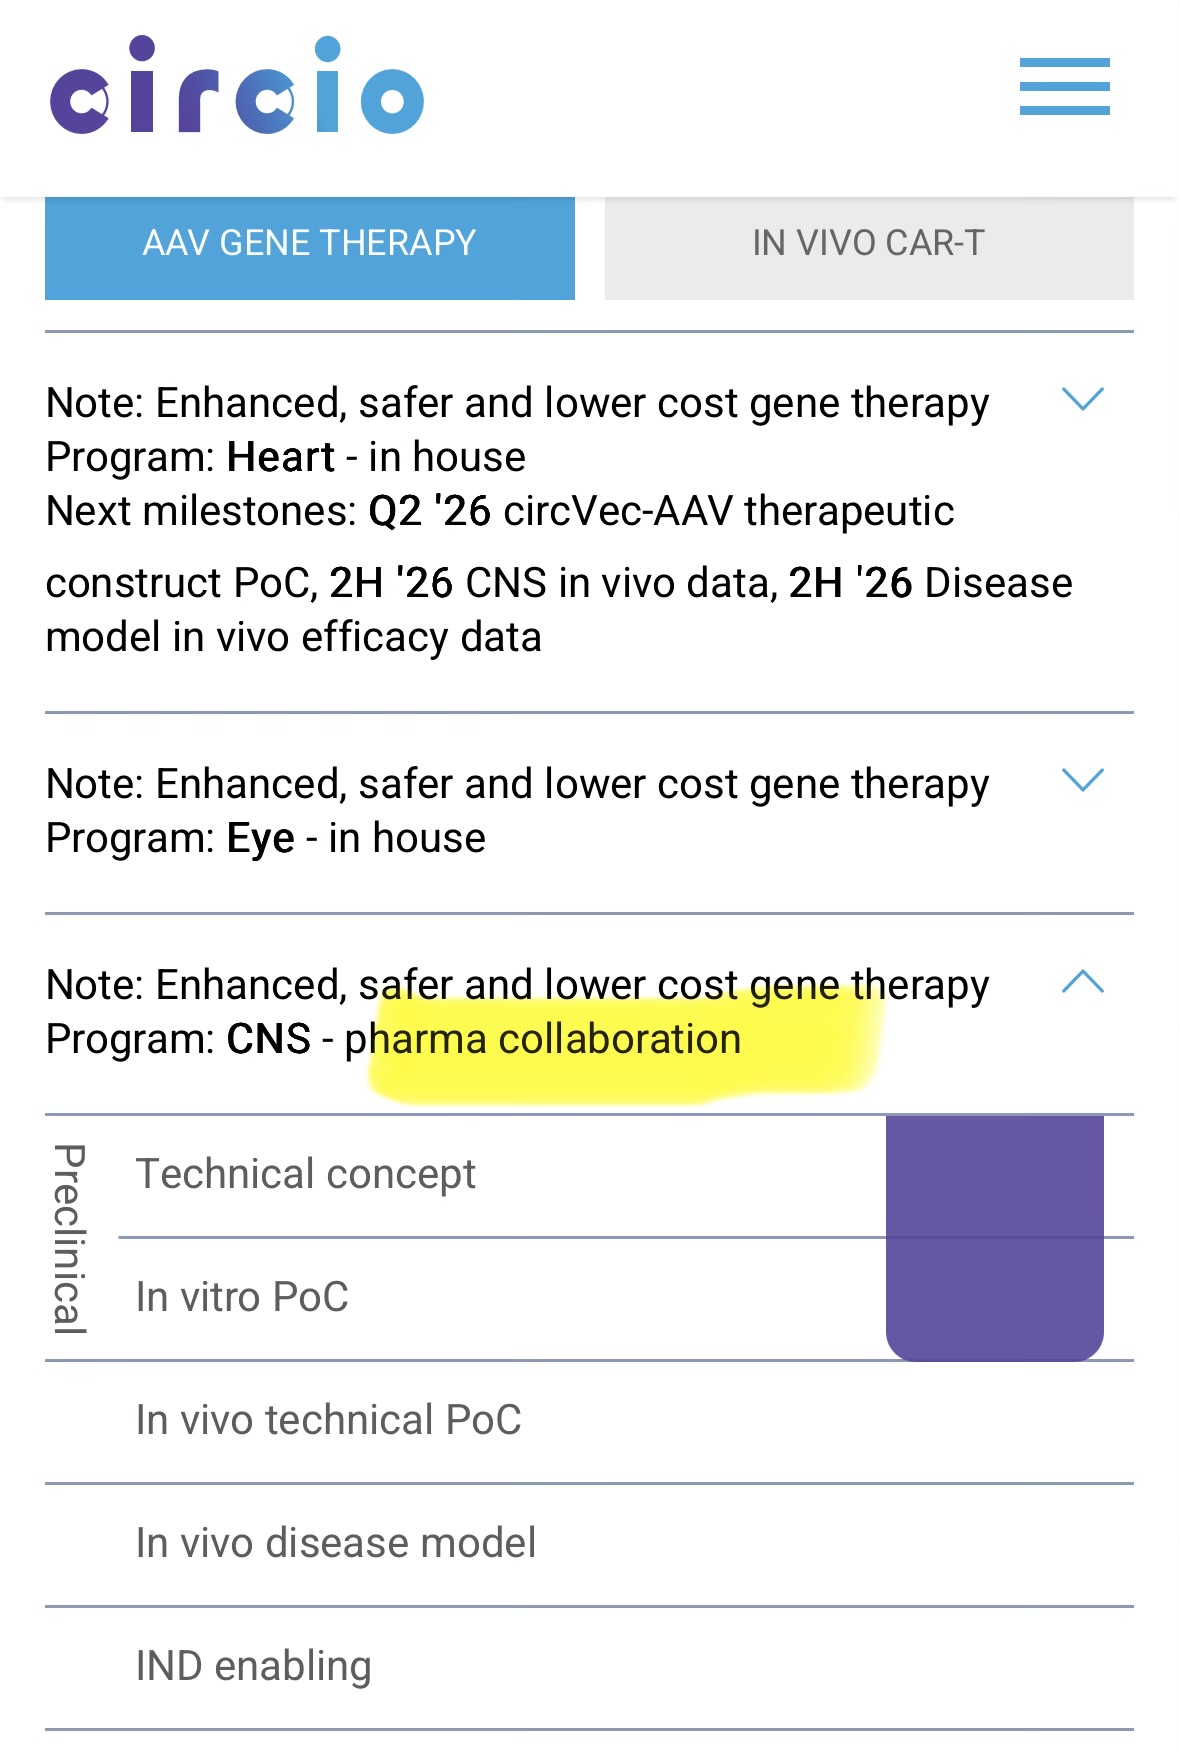Click the vertical Preclinical label

point(69,1238)
